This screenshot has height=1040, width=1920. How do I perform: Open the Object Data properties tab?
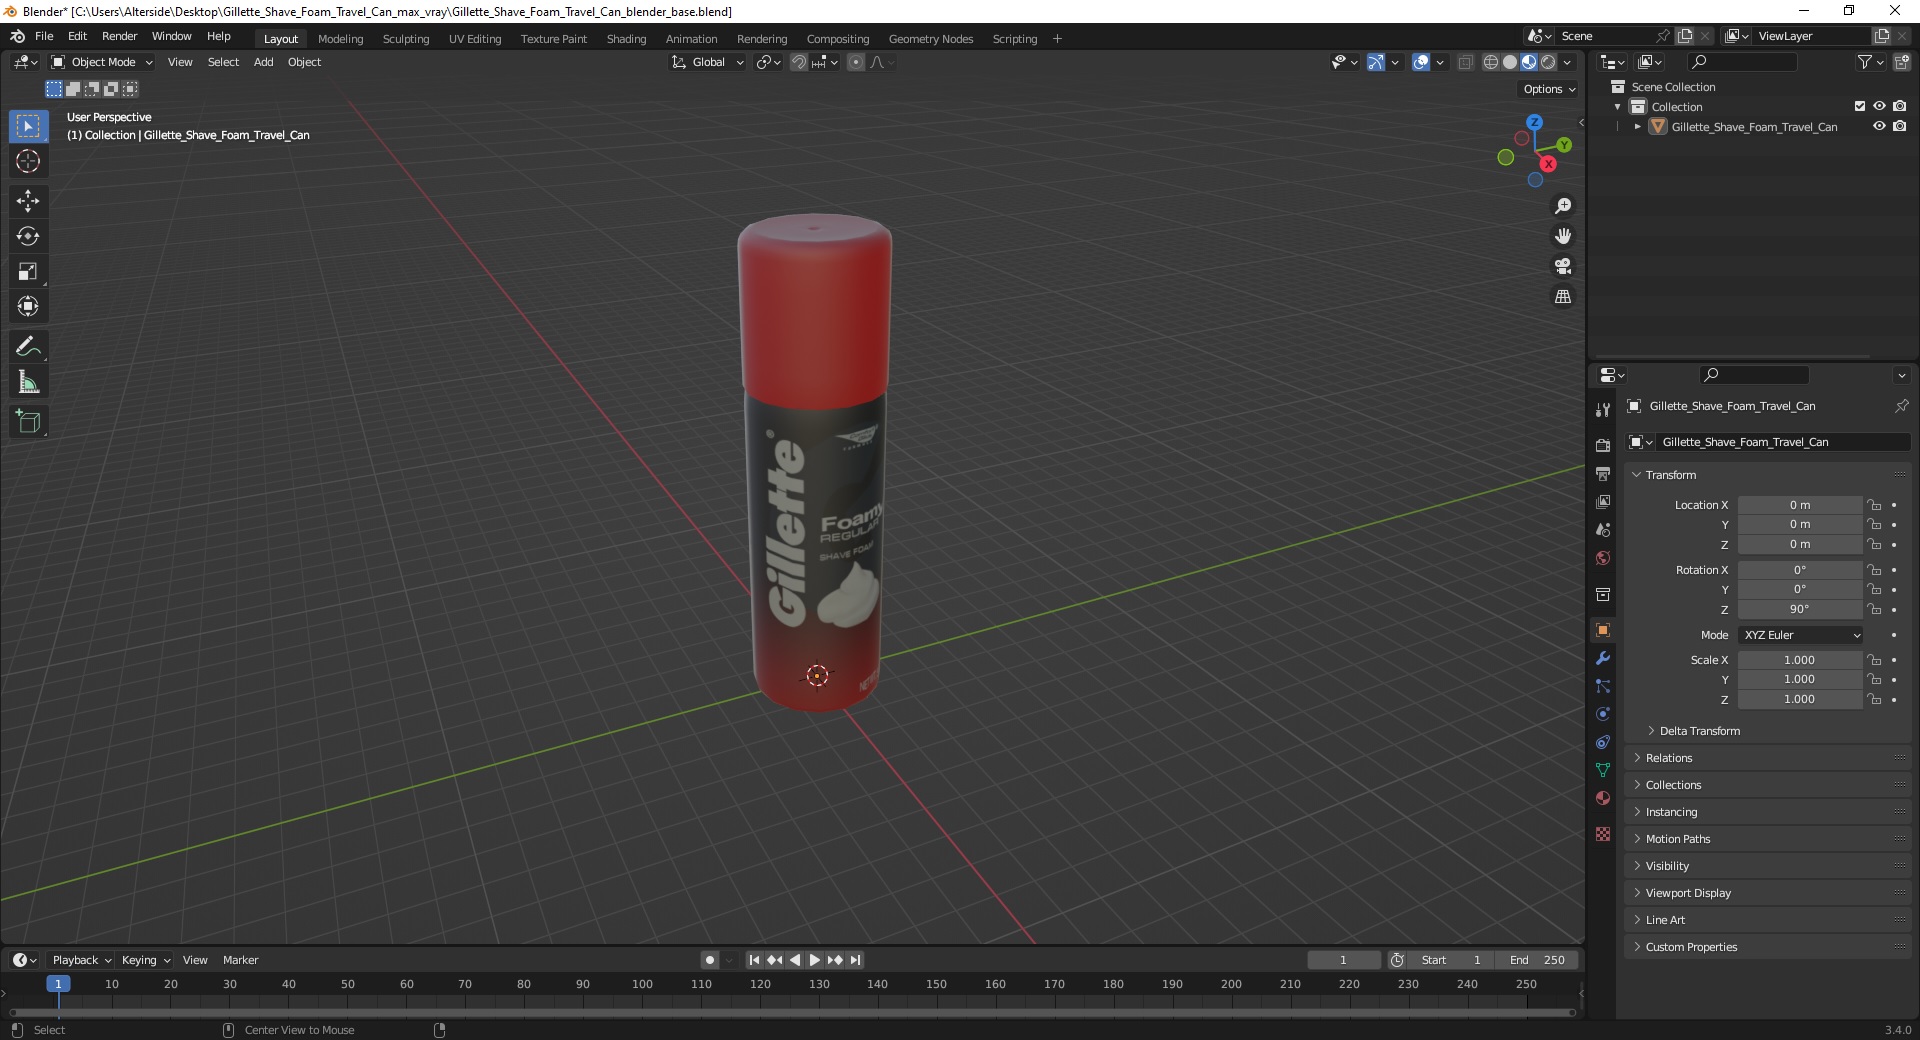pyautogui.click(x=1603, y=770)
